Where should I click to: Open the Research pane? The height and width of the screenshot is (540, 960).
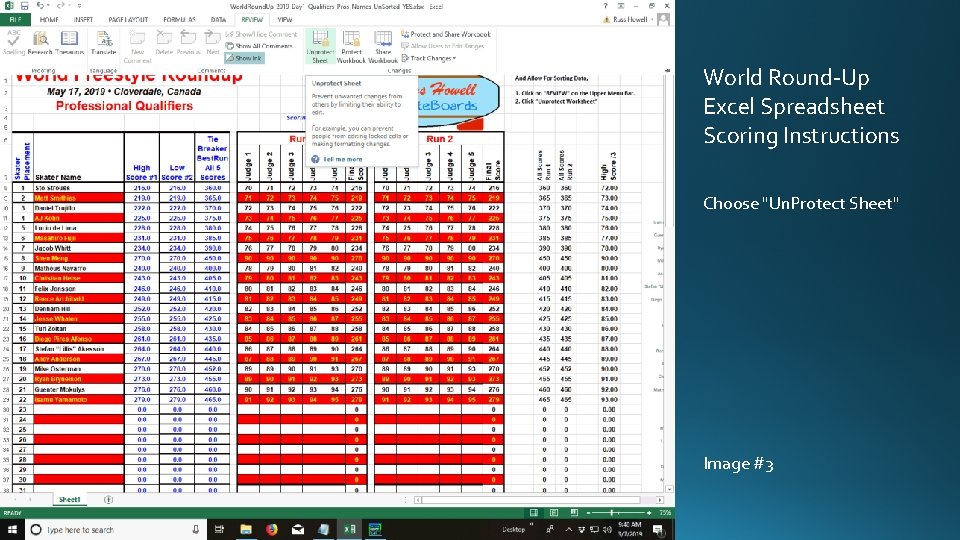(x=40, y=43)
